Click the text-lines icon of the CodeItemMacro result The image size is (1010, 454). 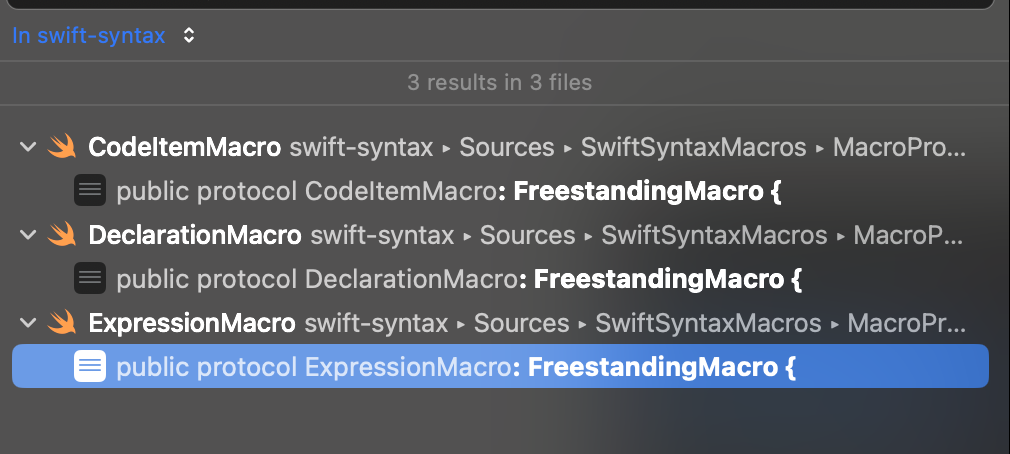coord(90,191)
